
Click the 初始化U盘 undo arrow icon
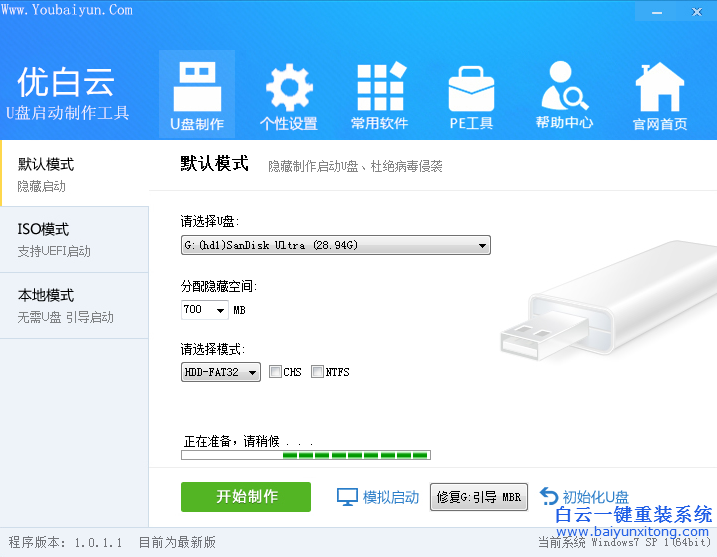coord(549,496)
